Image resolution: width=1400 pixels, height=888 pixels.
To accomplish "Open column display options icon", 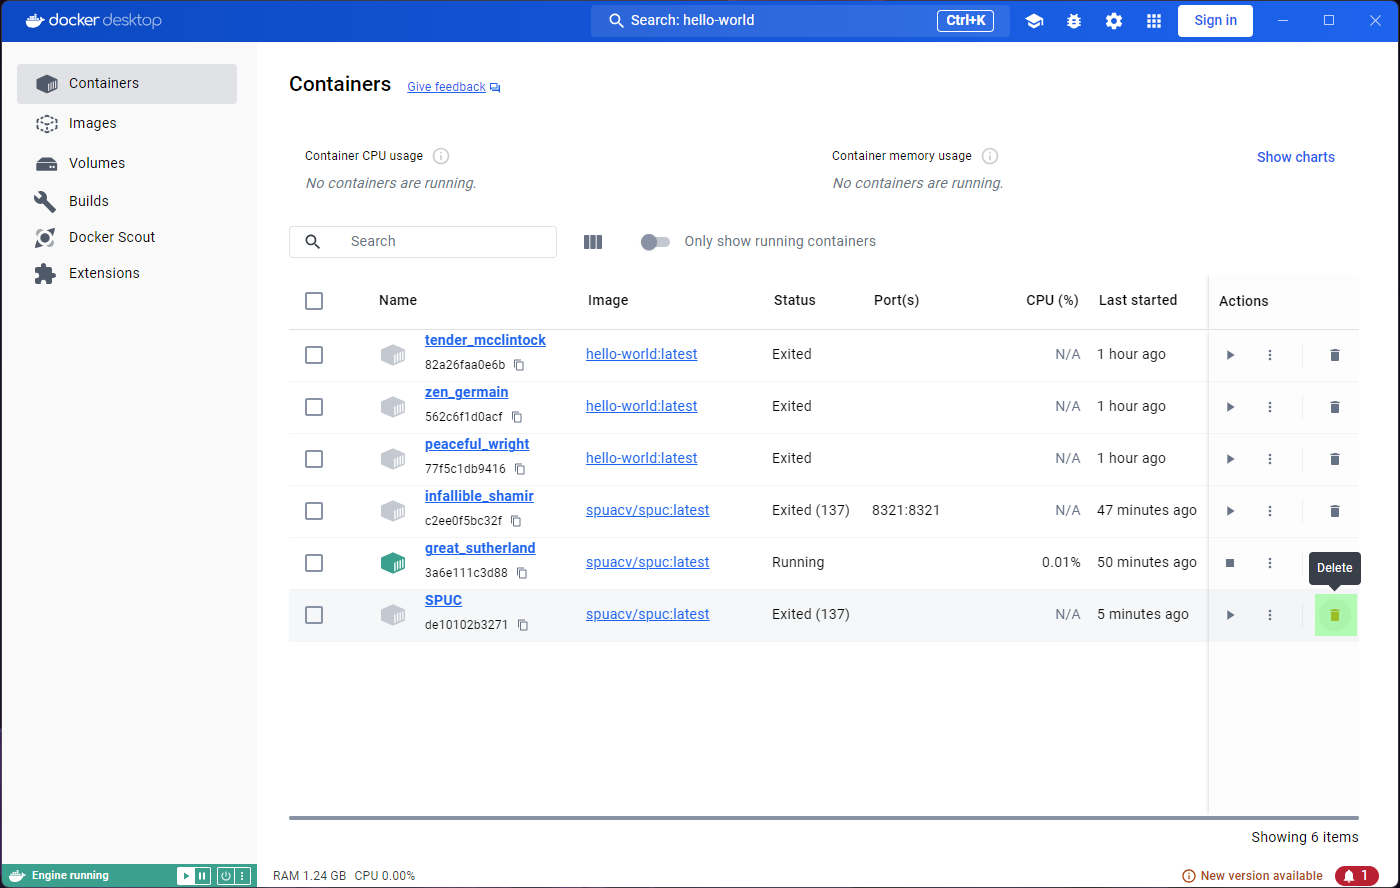I will click(593, 242).
